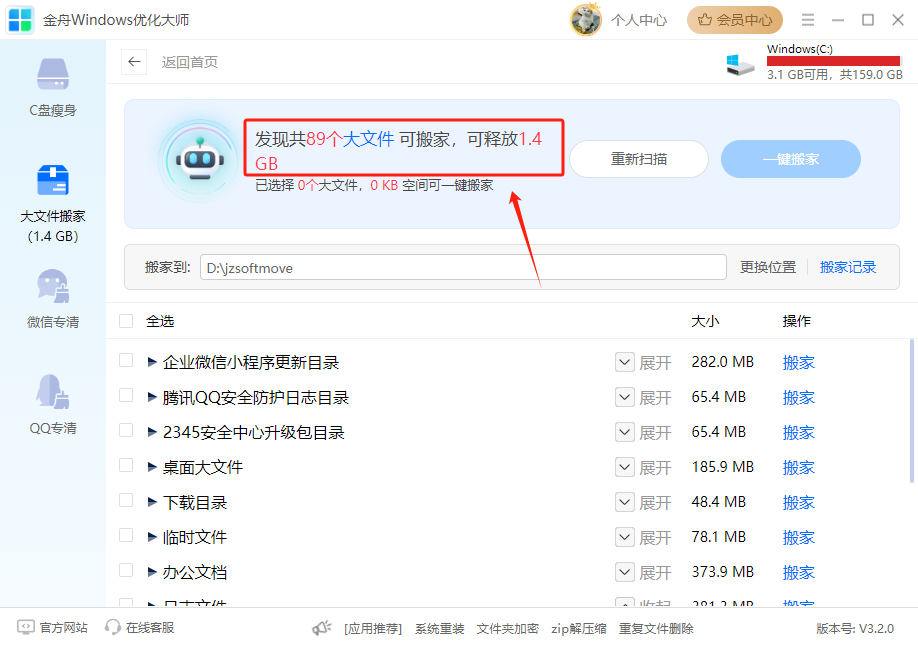Open the 搬家记录 link
918x647 pixels.
click(848, 268)
